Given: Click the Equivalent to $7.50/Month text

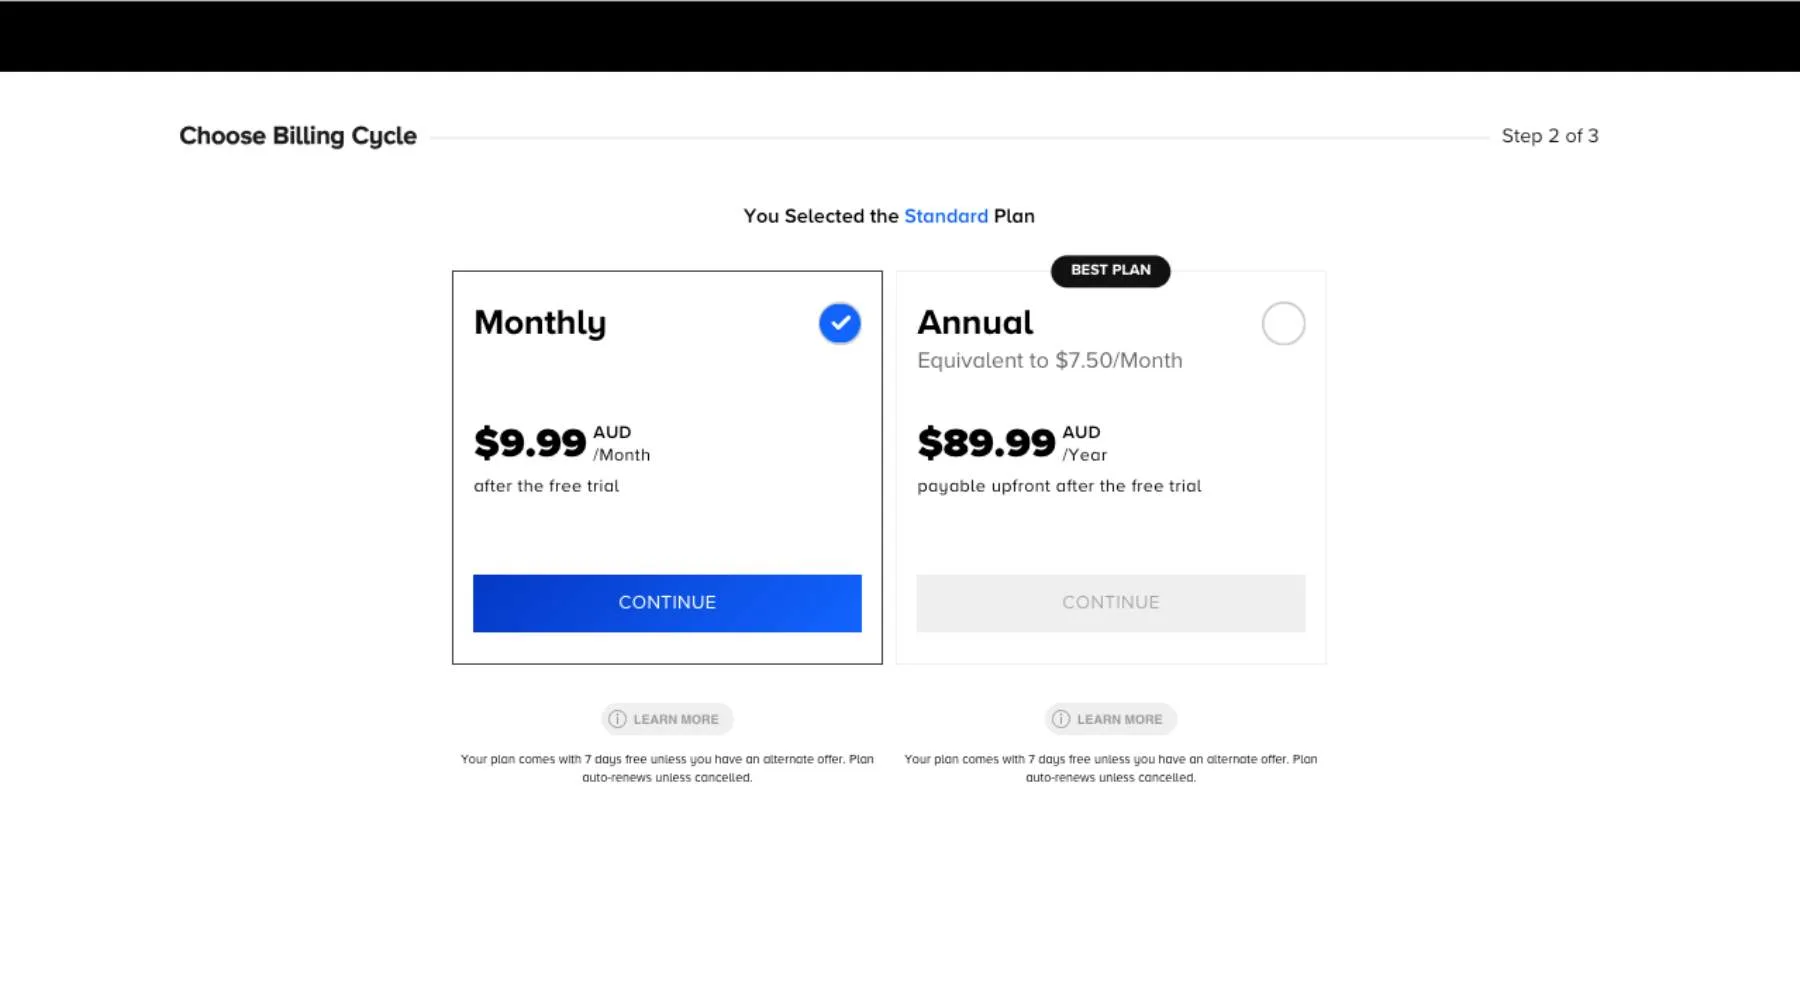Looking at the screenshot, I should pos(1049,360).
